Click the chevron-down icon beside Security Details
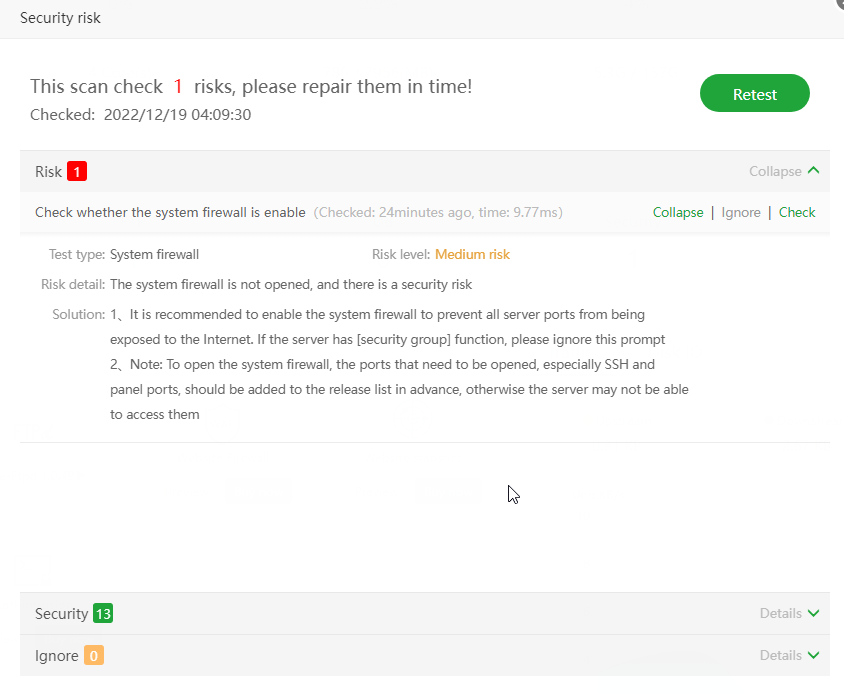 [813, 614]
